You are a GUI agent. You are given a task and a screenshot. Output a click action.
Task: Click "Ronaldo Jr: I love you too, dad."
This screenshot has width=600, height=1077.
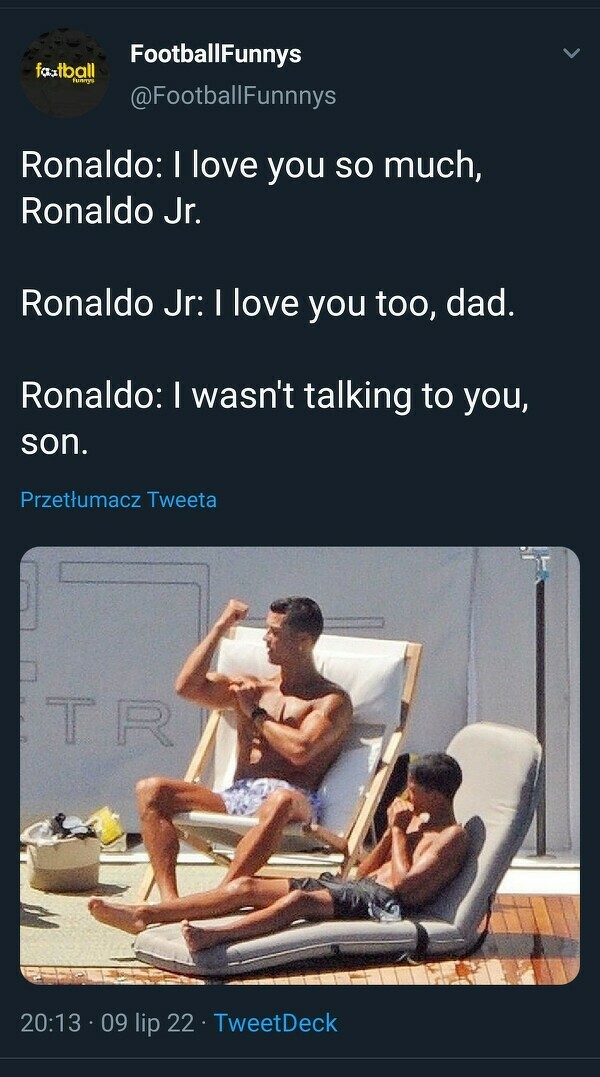268,304
